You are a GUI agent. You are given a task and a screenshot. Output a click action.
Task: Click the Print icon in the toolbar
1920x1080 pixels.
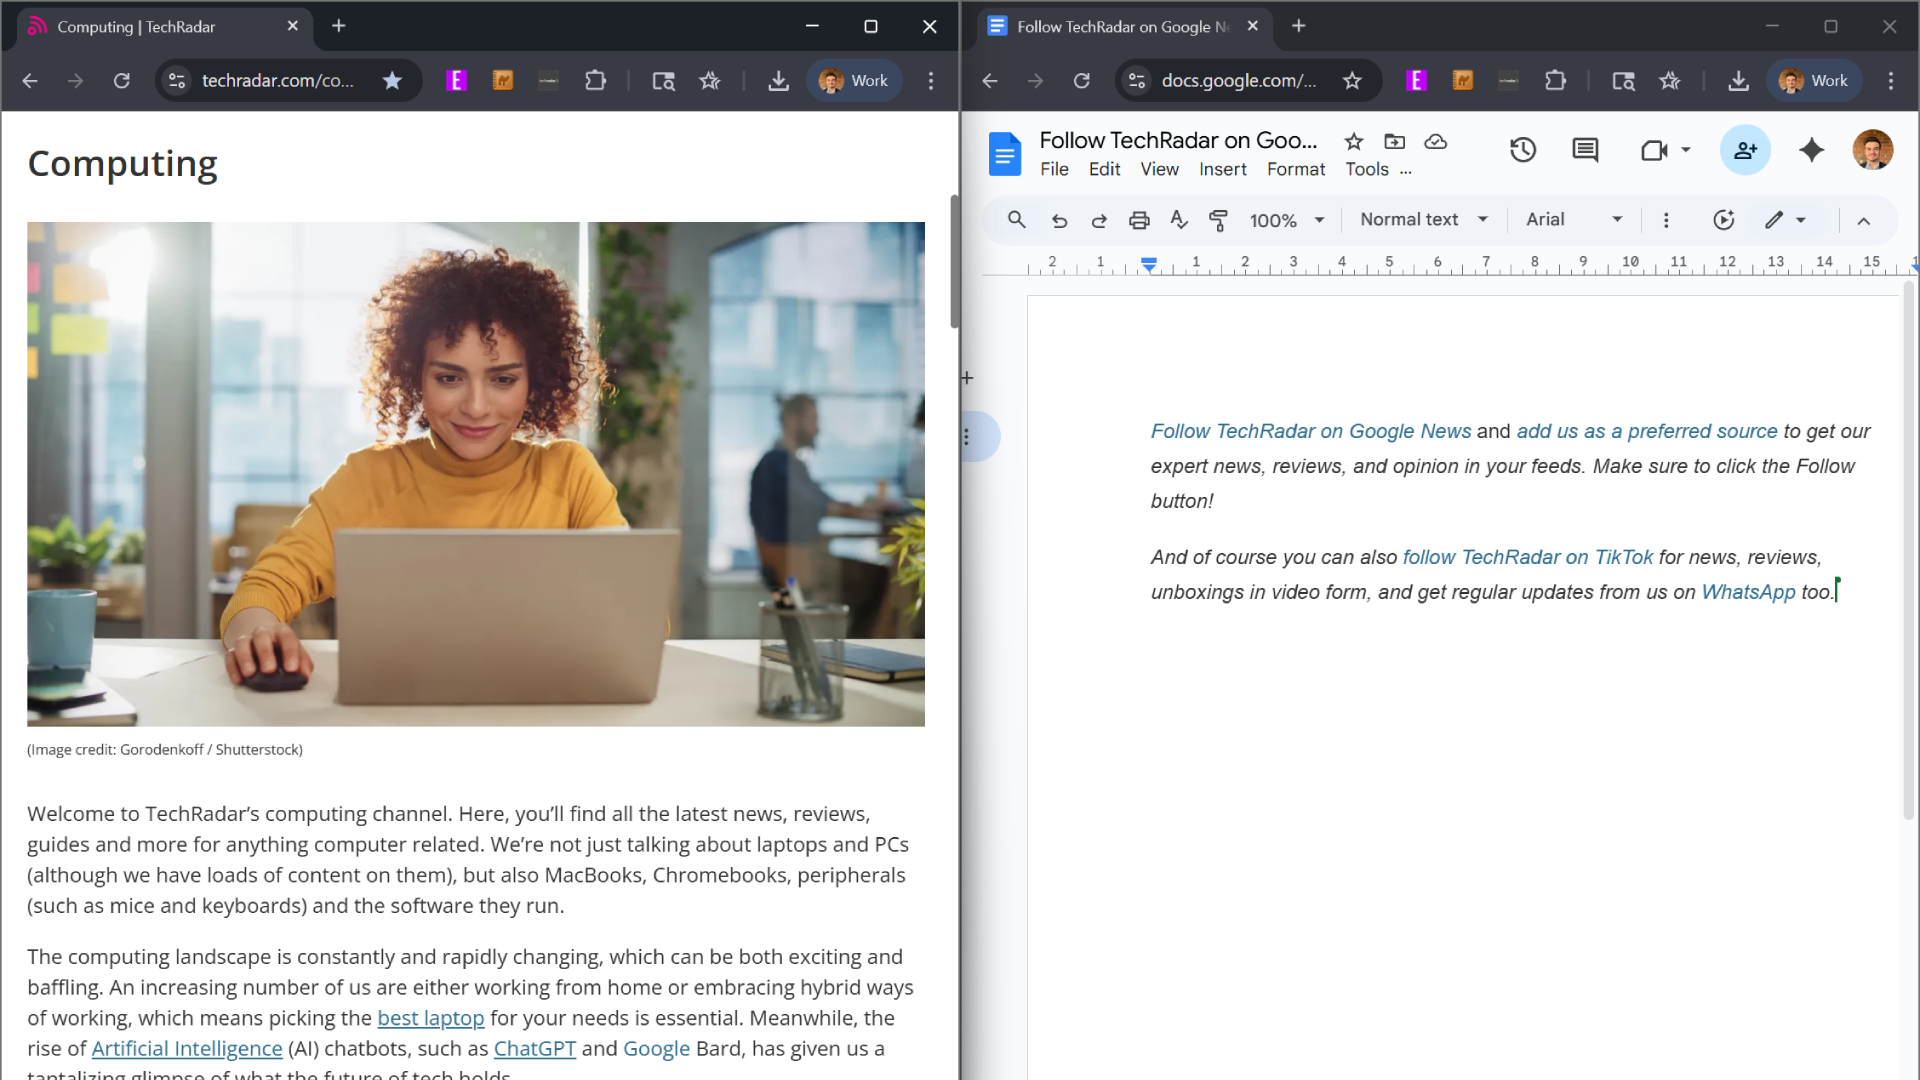[1139, 220]
